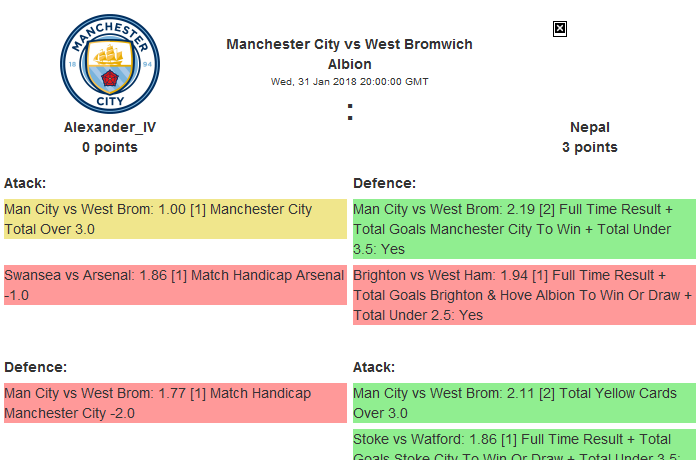
Task: Select the red Match Handicap Manchester City -2.0 bet
Action: [174, 403]
